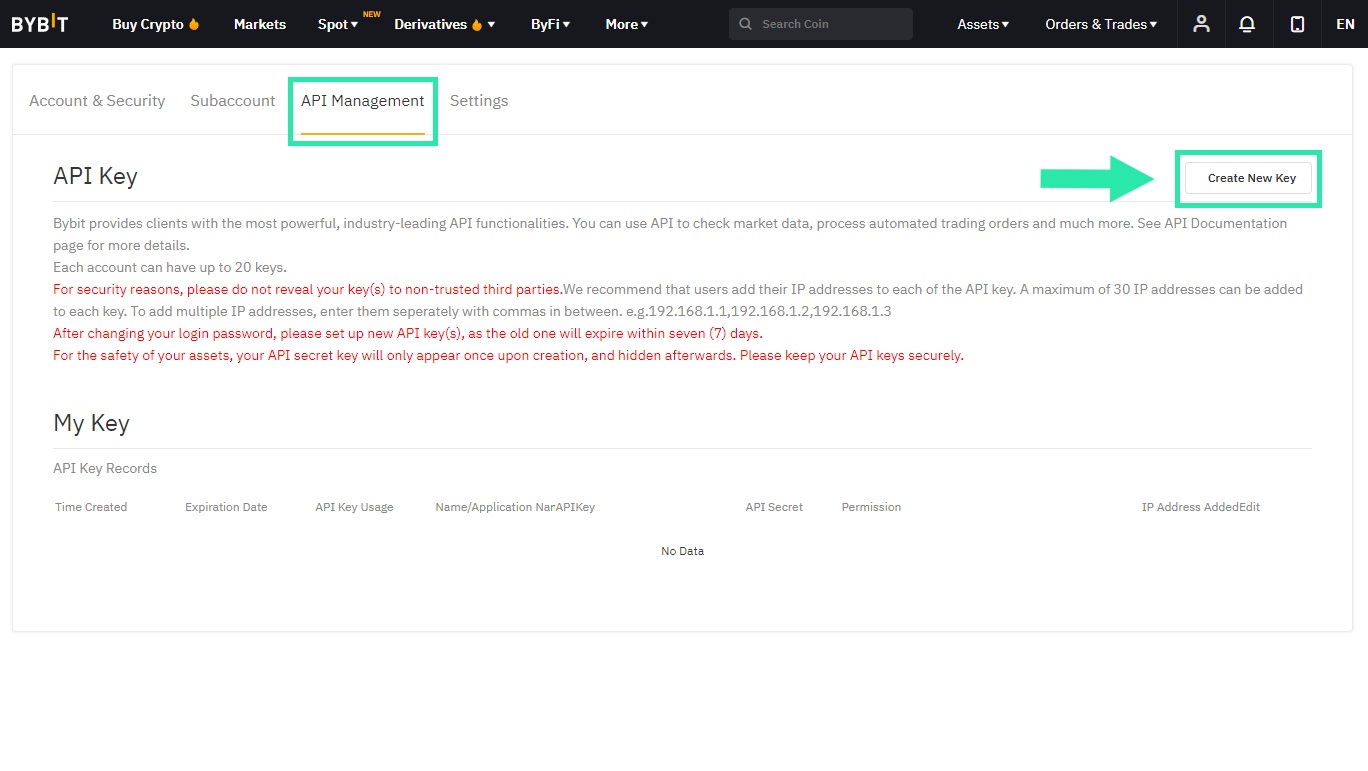Click the login password expiry warning text
This screenshot has height=771, width=1368.
[x=408, y=333]
